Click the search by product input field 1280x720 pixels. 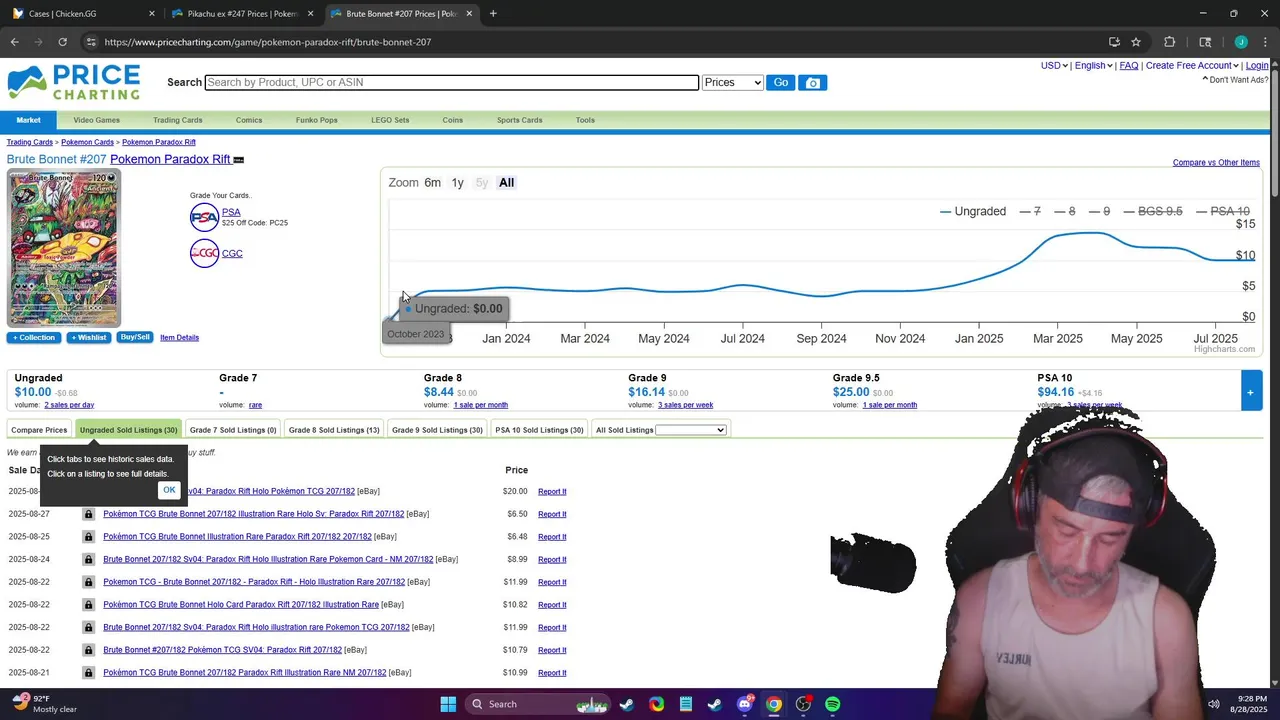(452, 82)
